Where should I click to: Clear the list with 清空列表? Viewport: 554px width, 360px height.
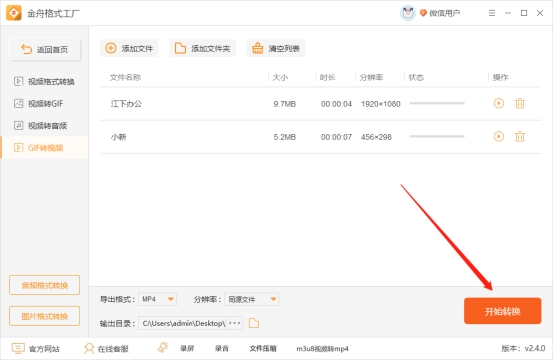click(x=276, y=48)
